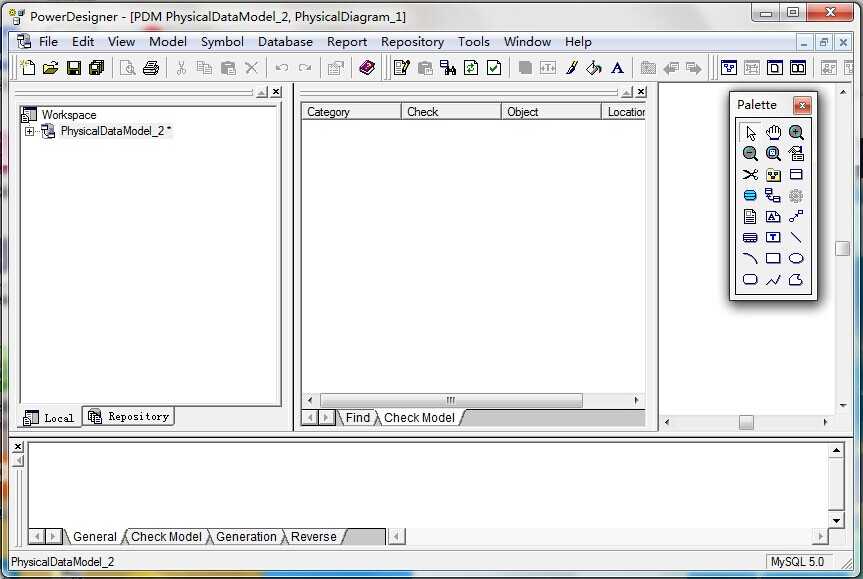The height and width of the screenshot is (579, 863).
Task: Sort by the Category column header
Action: pyautogui.click(x=351, y=112)
